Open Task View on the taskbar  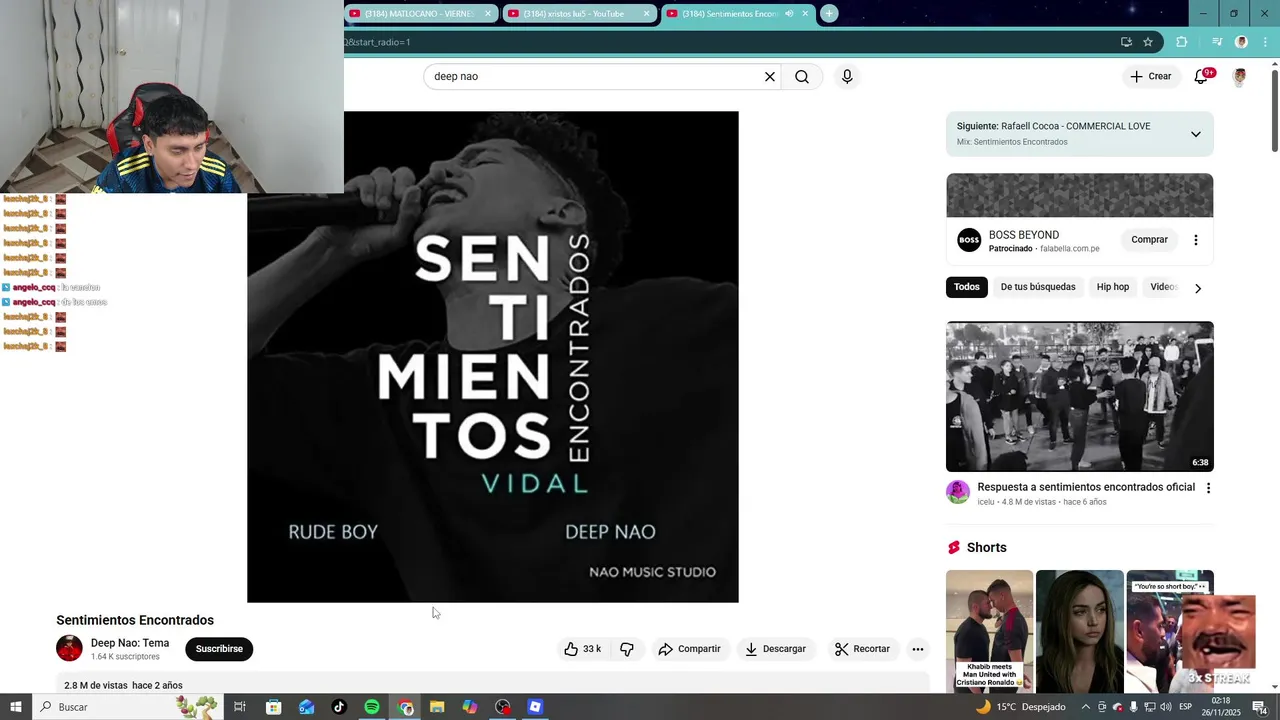pos(240,707)
